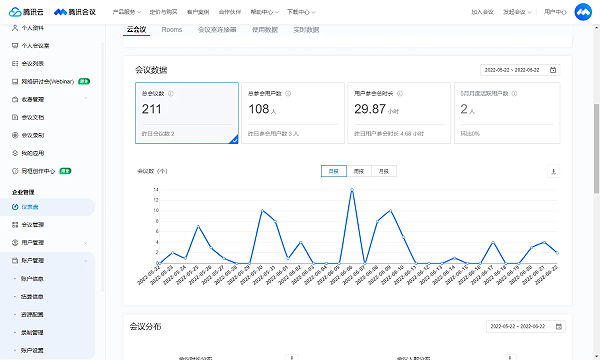
Task: Expand the 用户管理 submenu chevron
Action: (x=85, y=243)
